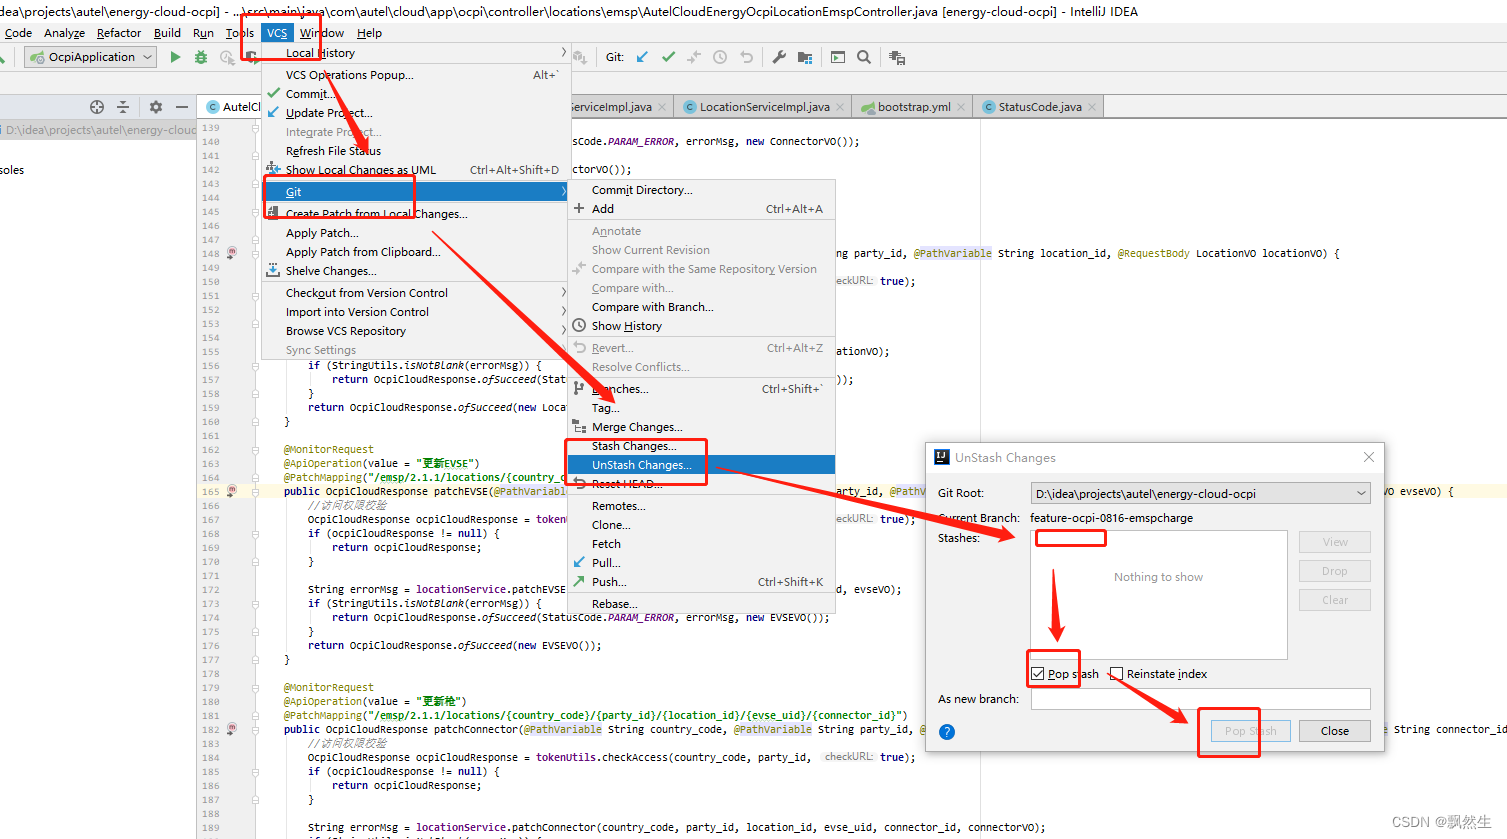1507x839 pixels.
Task: Open Project Structure folder icon
Action: 805,57
